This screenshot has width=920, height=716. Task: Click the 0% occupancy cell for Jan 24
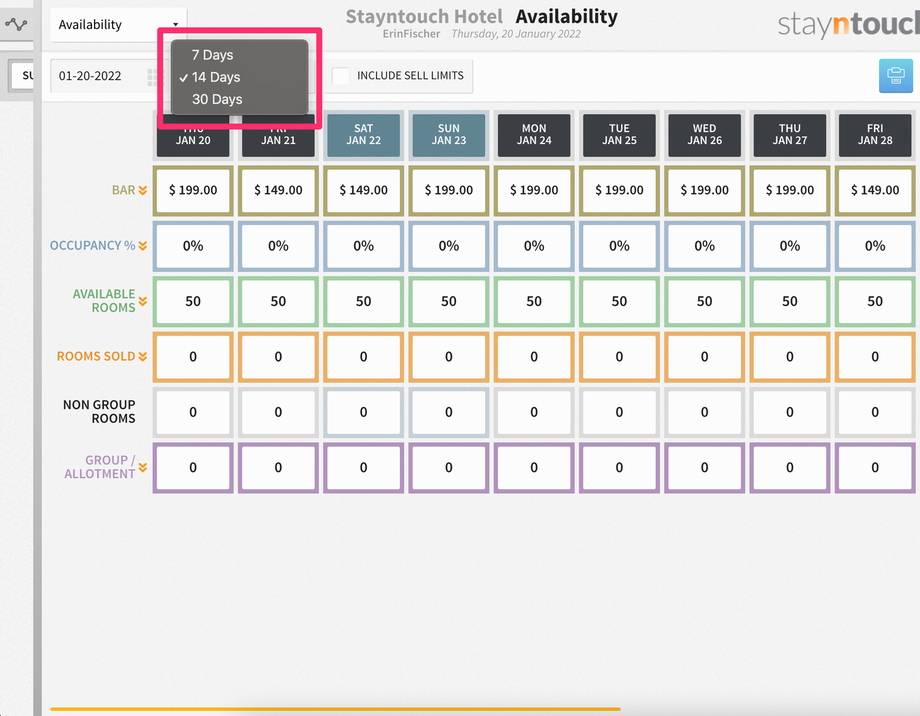(x=534, y=246)
